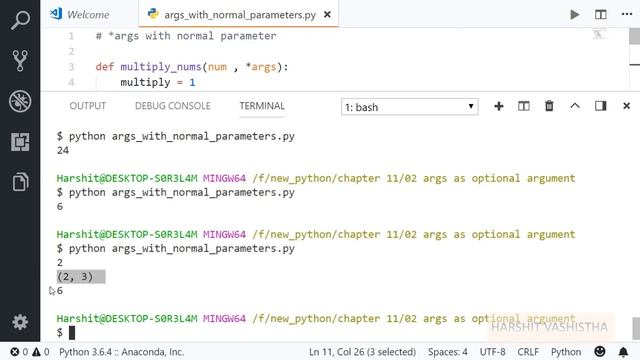
Task: Switch to the DEBUG CONSOLE tab
Action: (x=173, y=106)
